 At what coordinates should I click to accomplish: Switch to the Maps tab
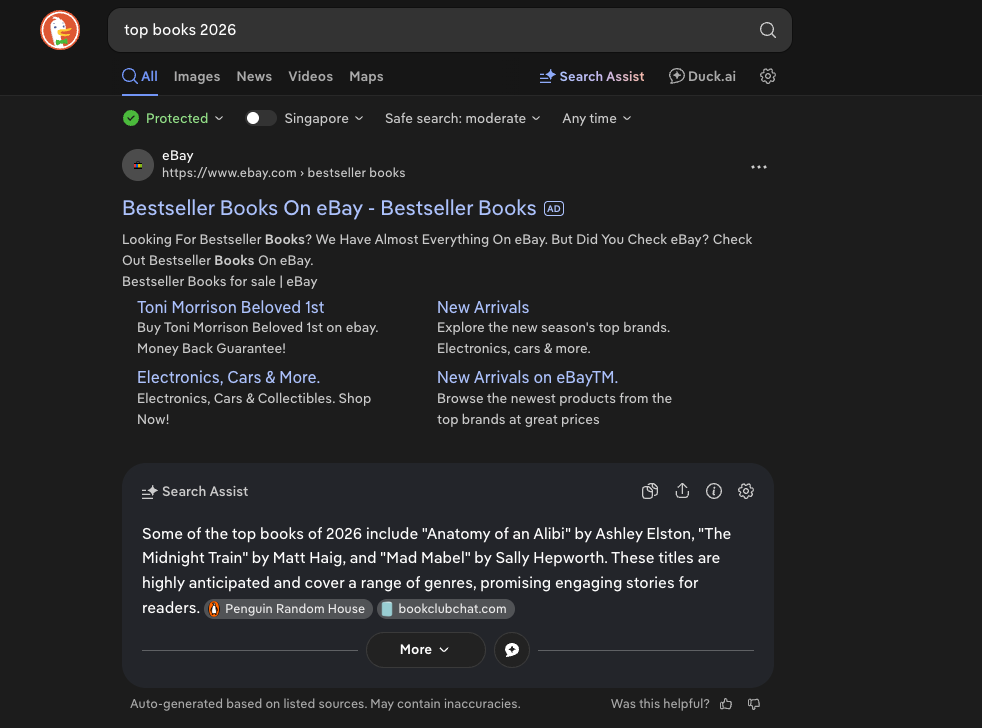tap(366, 76)
